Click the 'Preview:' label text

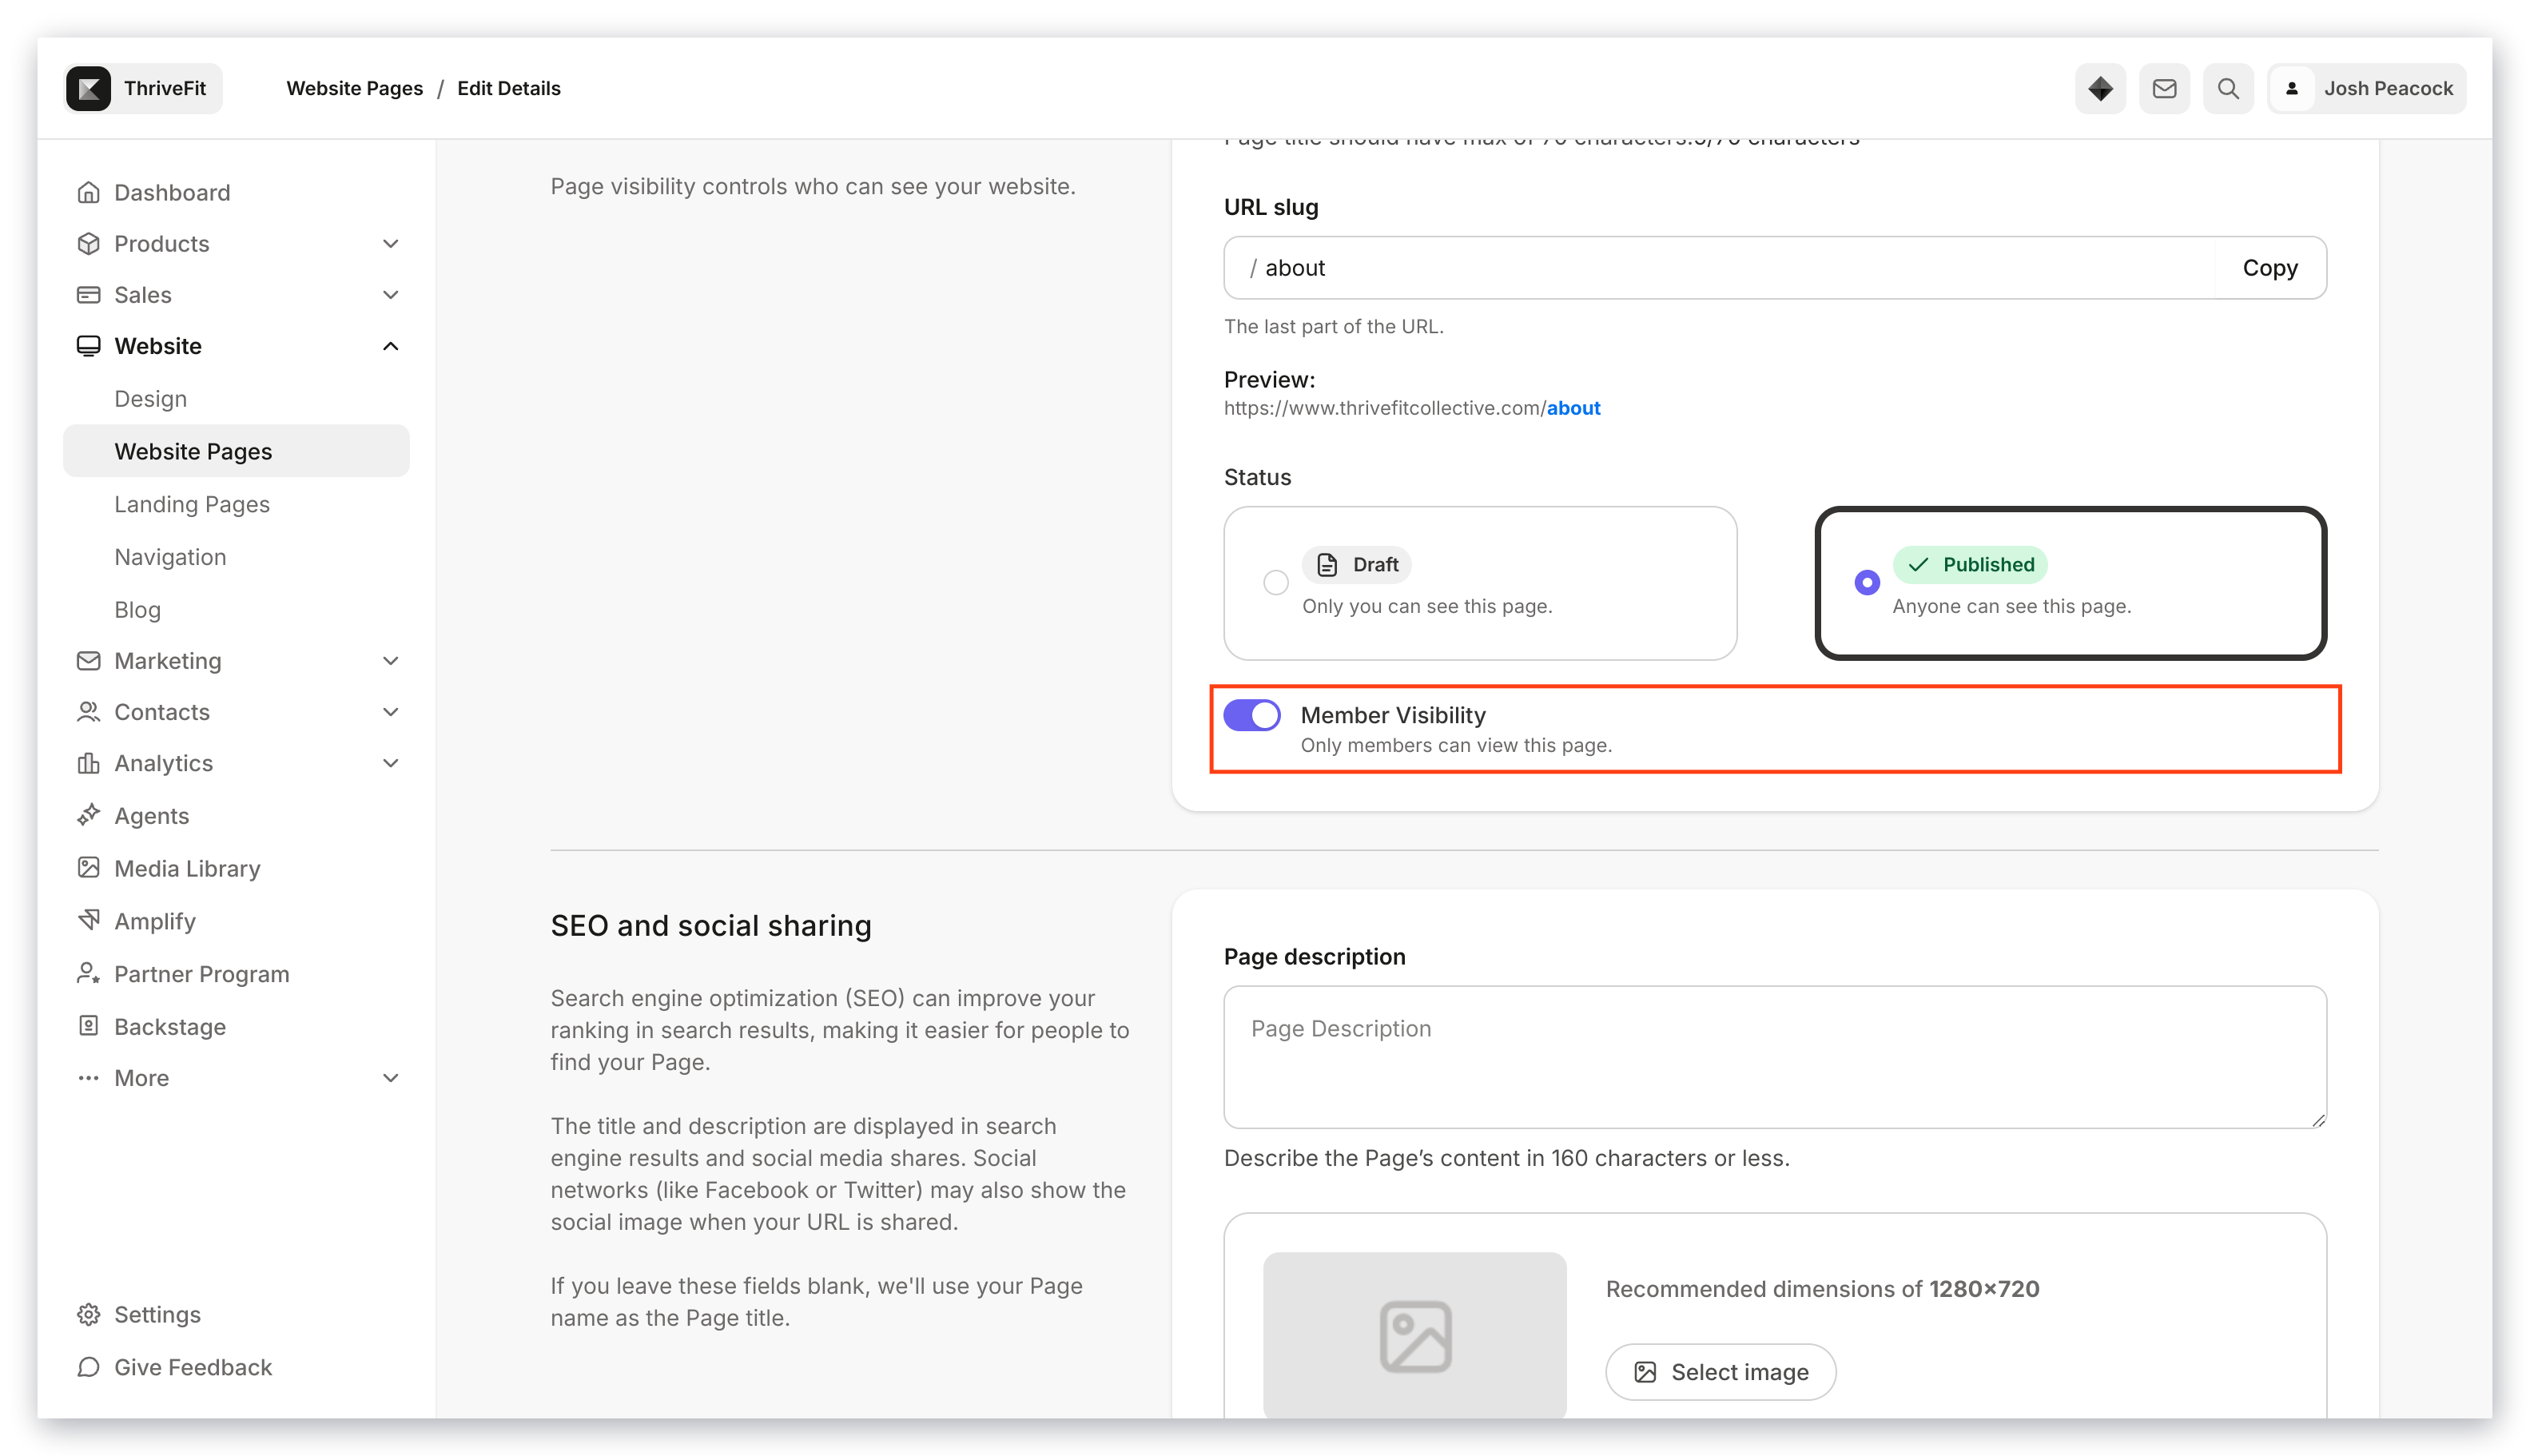point(1269,379)
